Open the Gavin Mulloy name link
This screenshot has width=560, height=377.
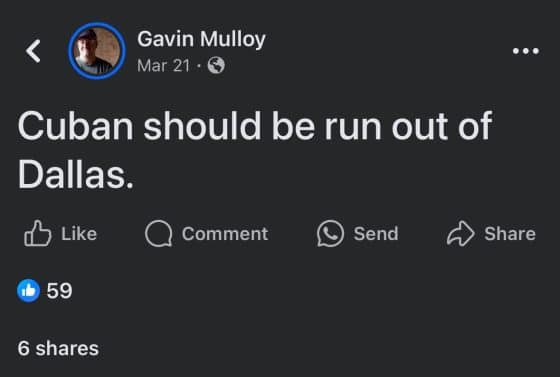[x=201, y=39]
